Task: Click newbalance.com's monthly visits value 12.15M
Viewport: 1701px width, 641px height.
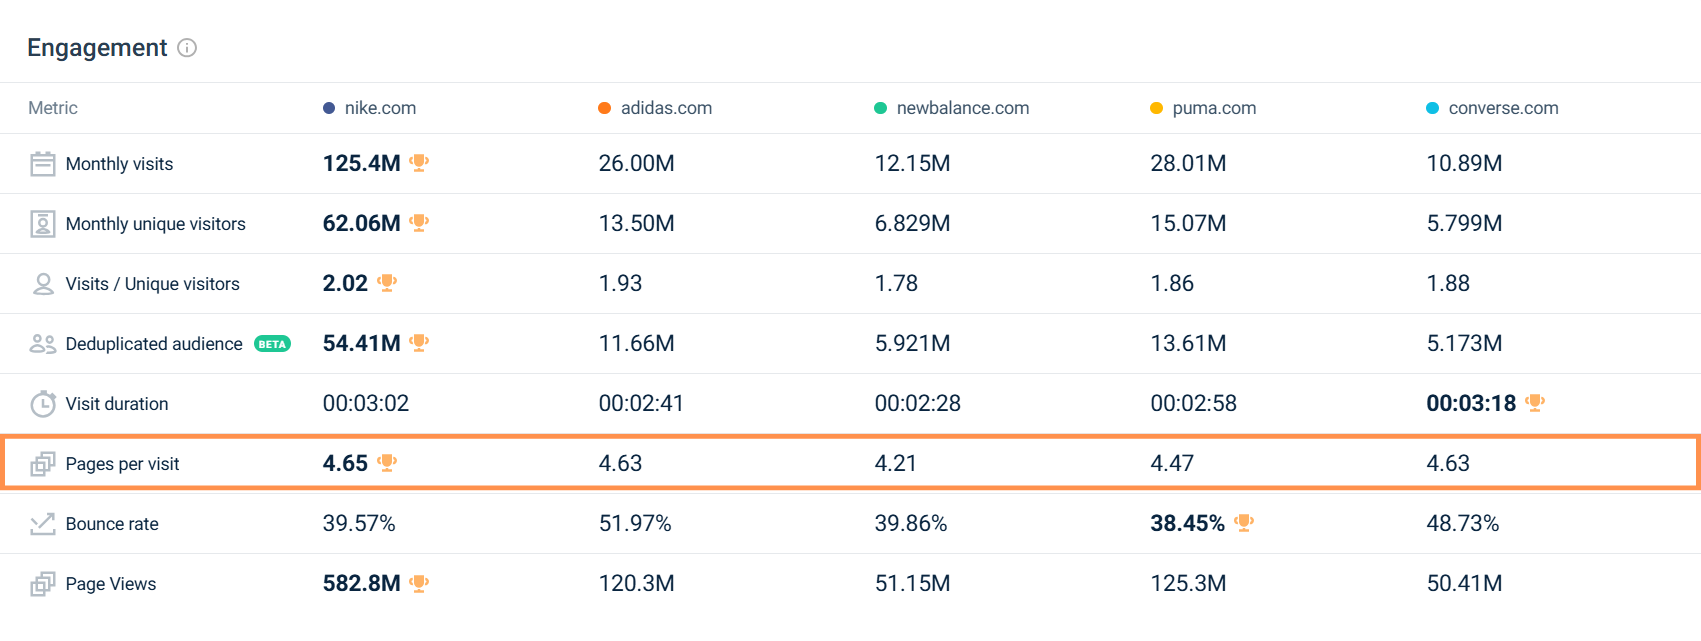Action: point(912,163)
